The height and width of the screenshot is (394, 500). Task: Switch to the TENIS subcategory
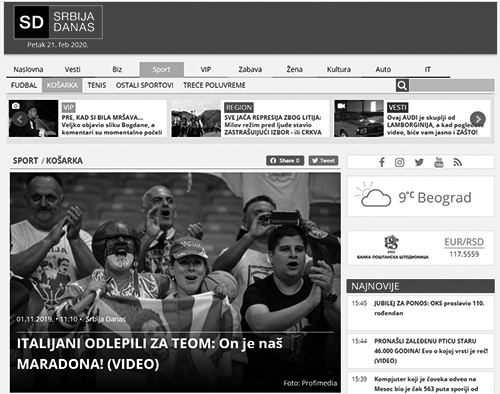97,85
